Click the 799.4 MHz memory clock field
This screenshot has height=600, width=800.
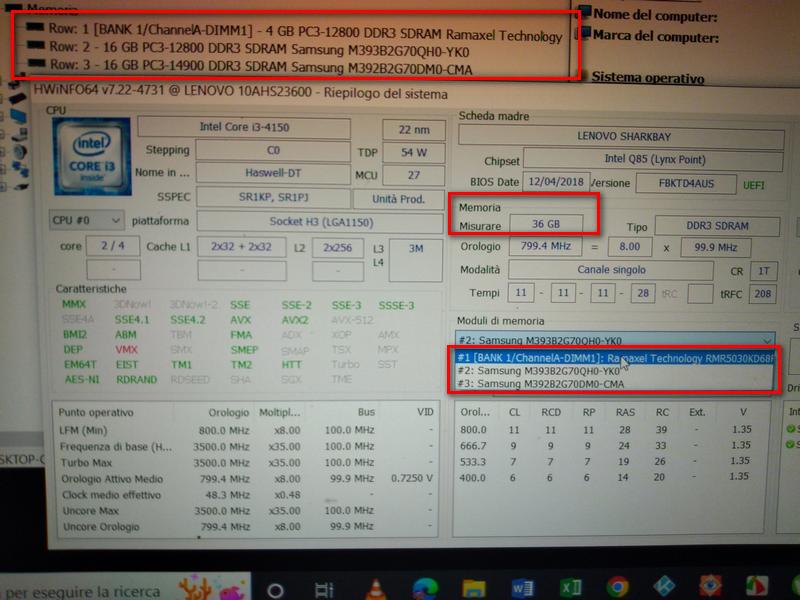click(x=545, y=246)
